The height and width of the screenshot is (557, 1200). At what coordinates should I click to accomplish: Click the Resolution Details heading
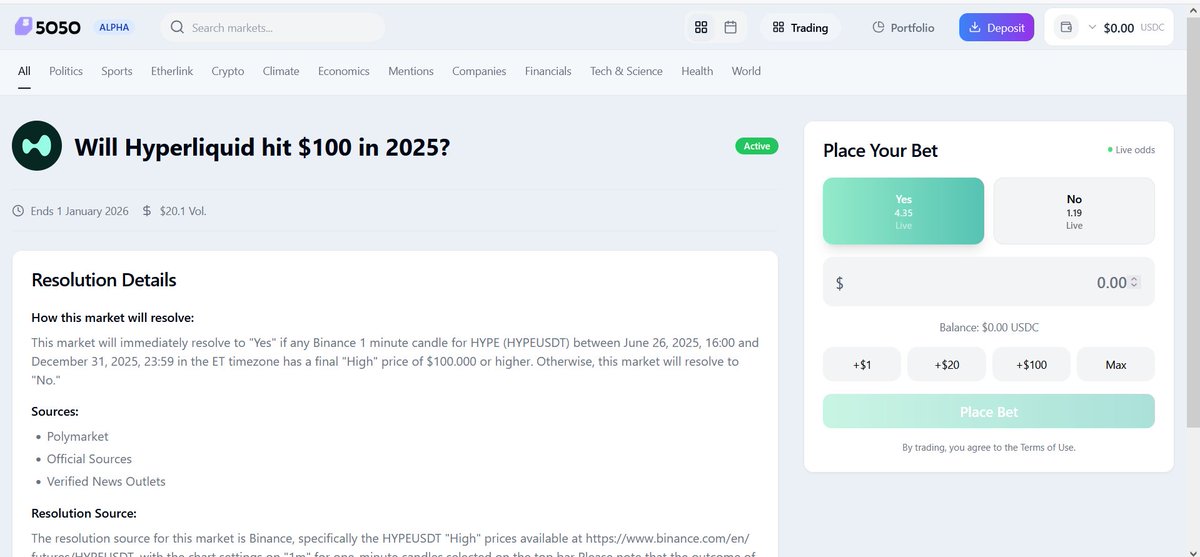104,280
